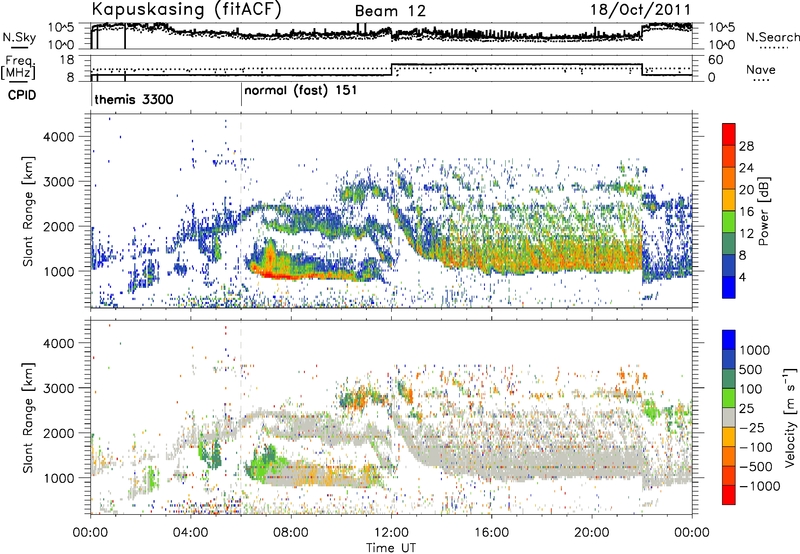The image size is (800, 554).
Task: Pick the Power colorbar segment between 4 and 8
Action: (729, 266)
